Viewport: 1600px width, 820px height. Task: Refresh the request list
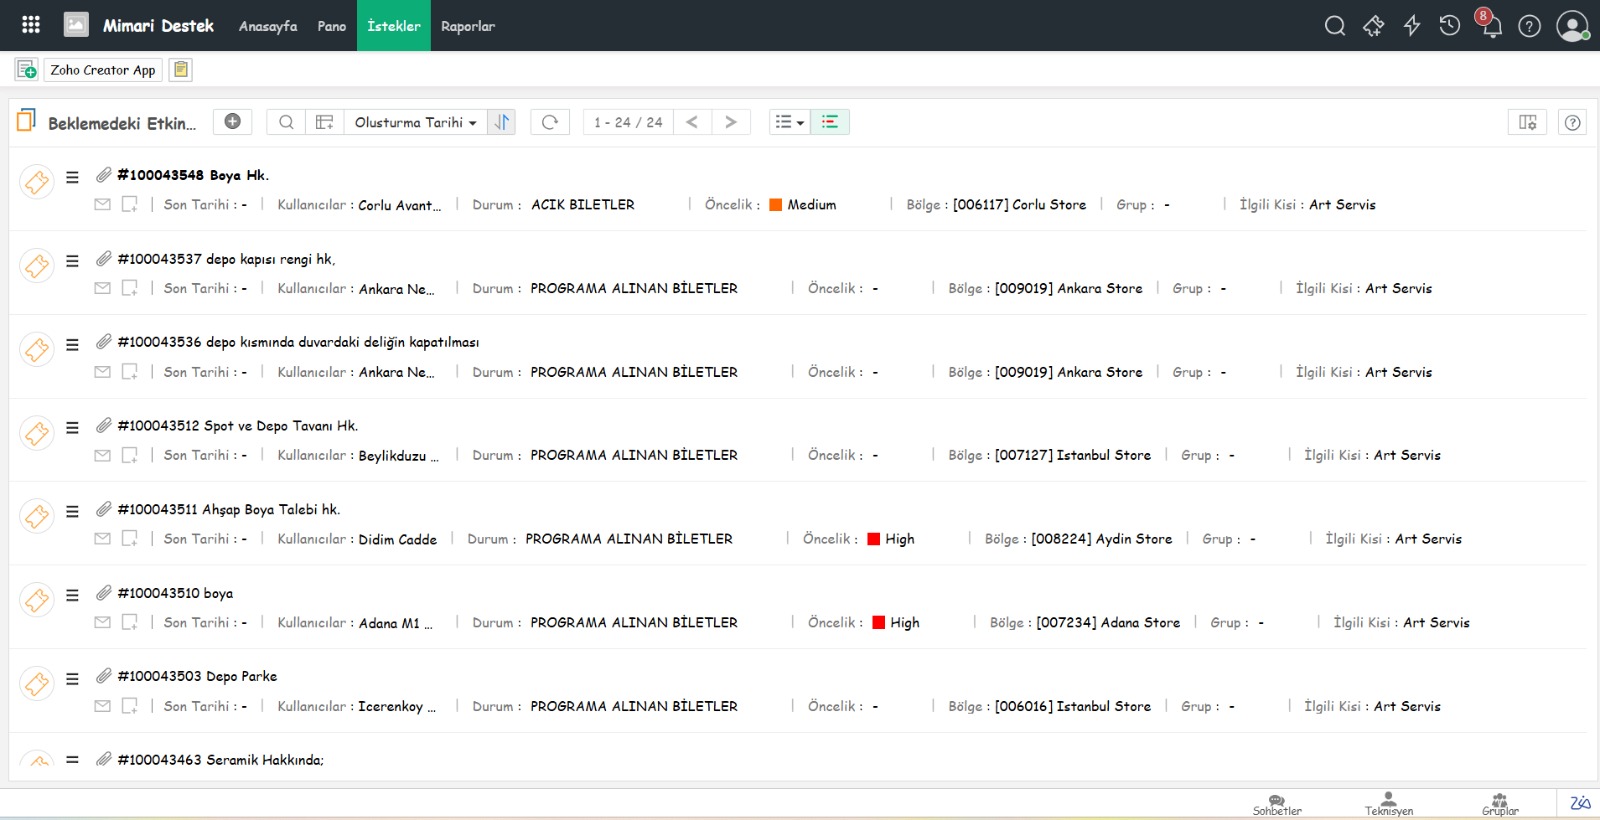coord(549,122)
